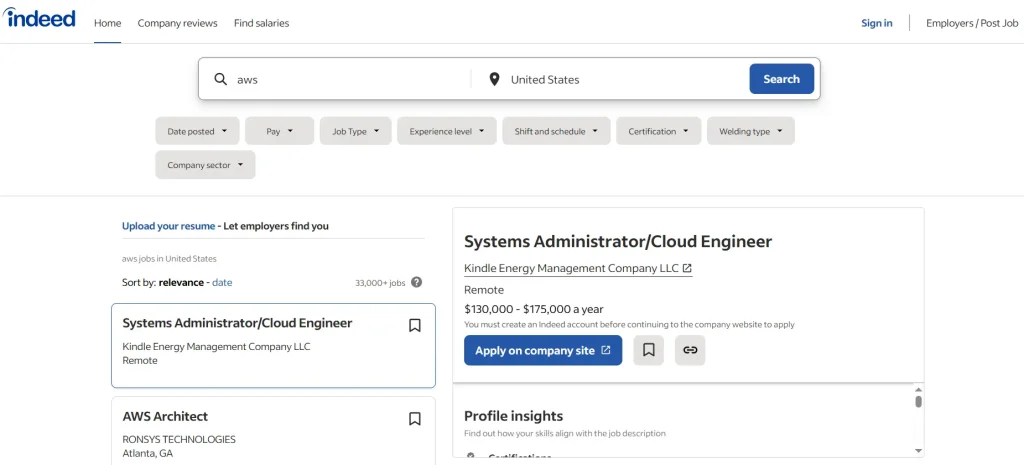Image resolution: width=1024 pixels, height=465 pixels.
Task: Open the Shift and schedule filter
Action: 556,131
